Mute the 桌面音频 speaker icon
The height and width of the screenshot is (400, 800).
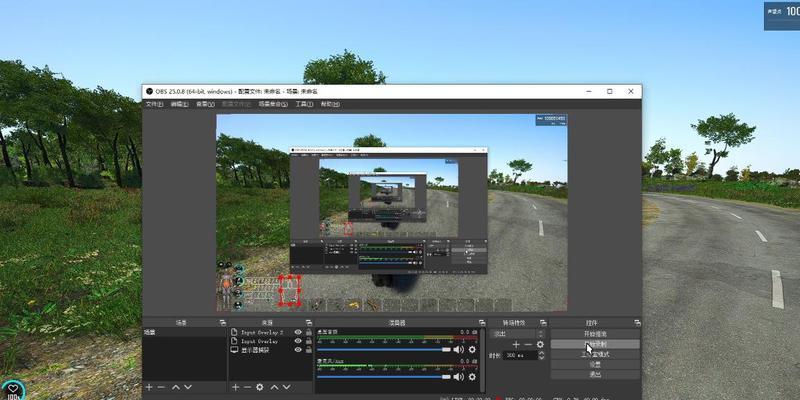point(458,349)
